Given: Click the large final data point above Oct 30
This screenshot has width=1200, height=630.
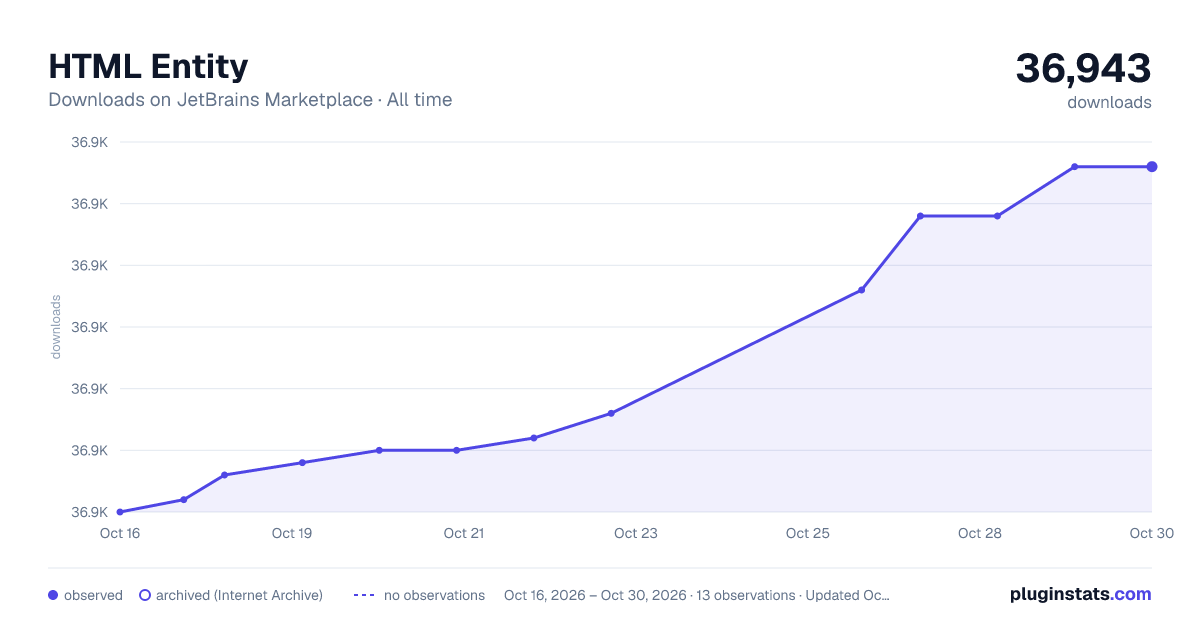Looking at the screenshot, I should [x=1152, y=167].
